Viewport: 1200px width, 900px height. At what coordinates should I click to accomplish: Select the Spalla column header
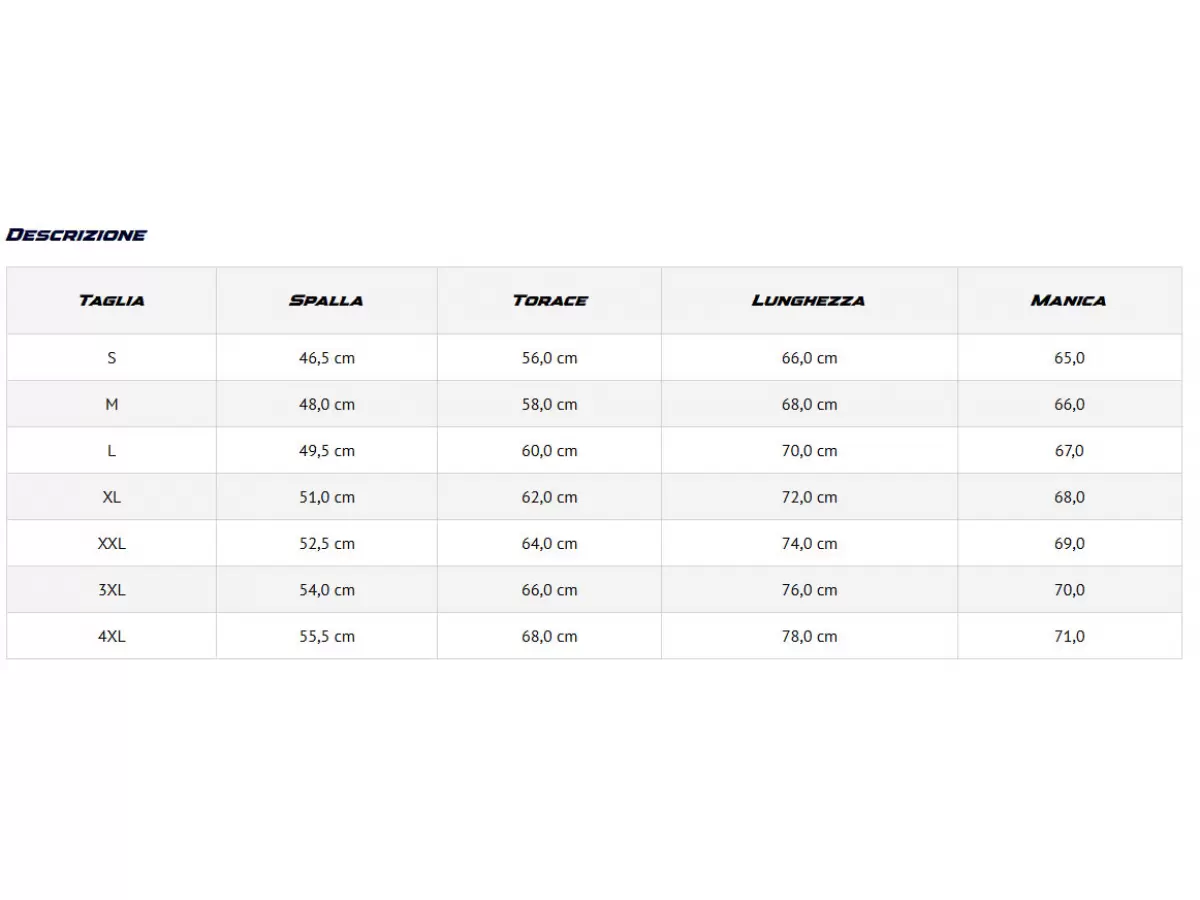tap(326, 300)
